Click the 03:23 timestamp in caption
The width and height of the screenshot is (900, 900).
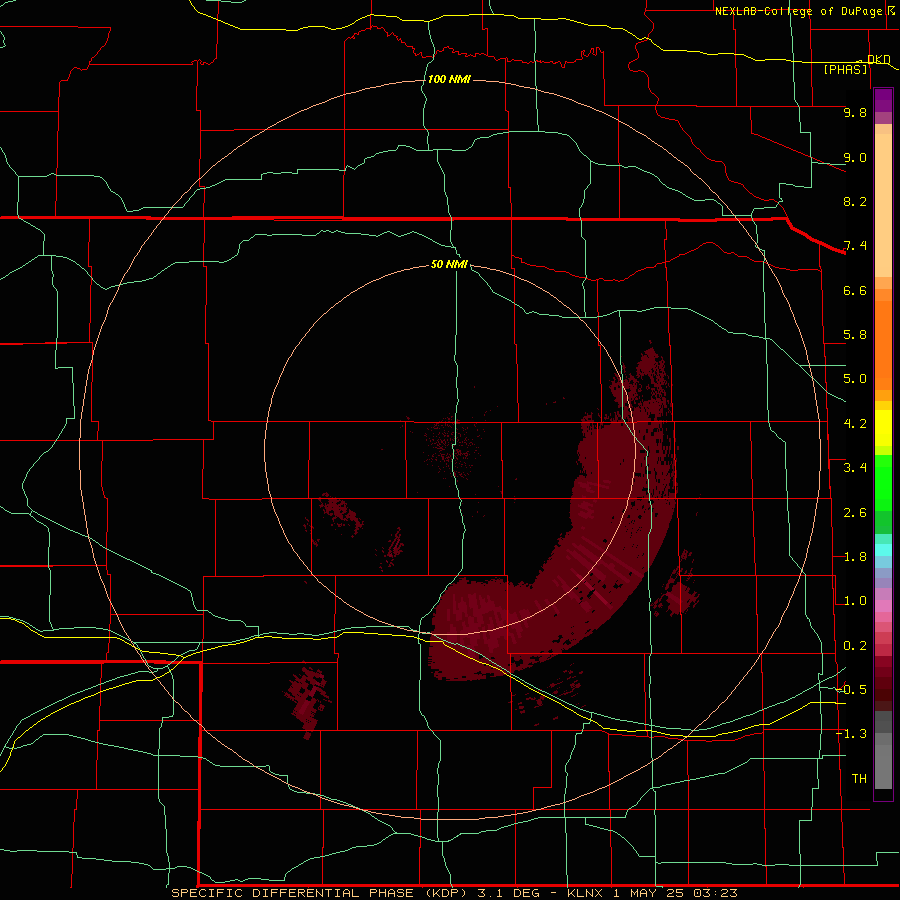[x=715, y=893]
